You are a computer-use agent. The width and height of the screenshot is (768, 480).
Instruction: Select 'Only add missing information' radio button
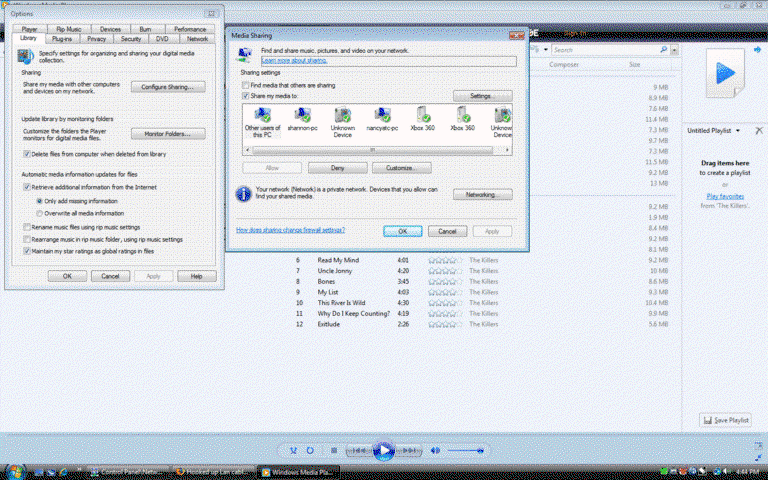click(x=40, y=201)
